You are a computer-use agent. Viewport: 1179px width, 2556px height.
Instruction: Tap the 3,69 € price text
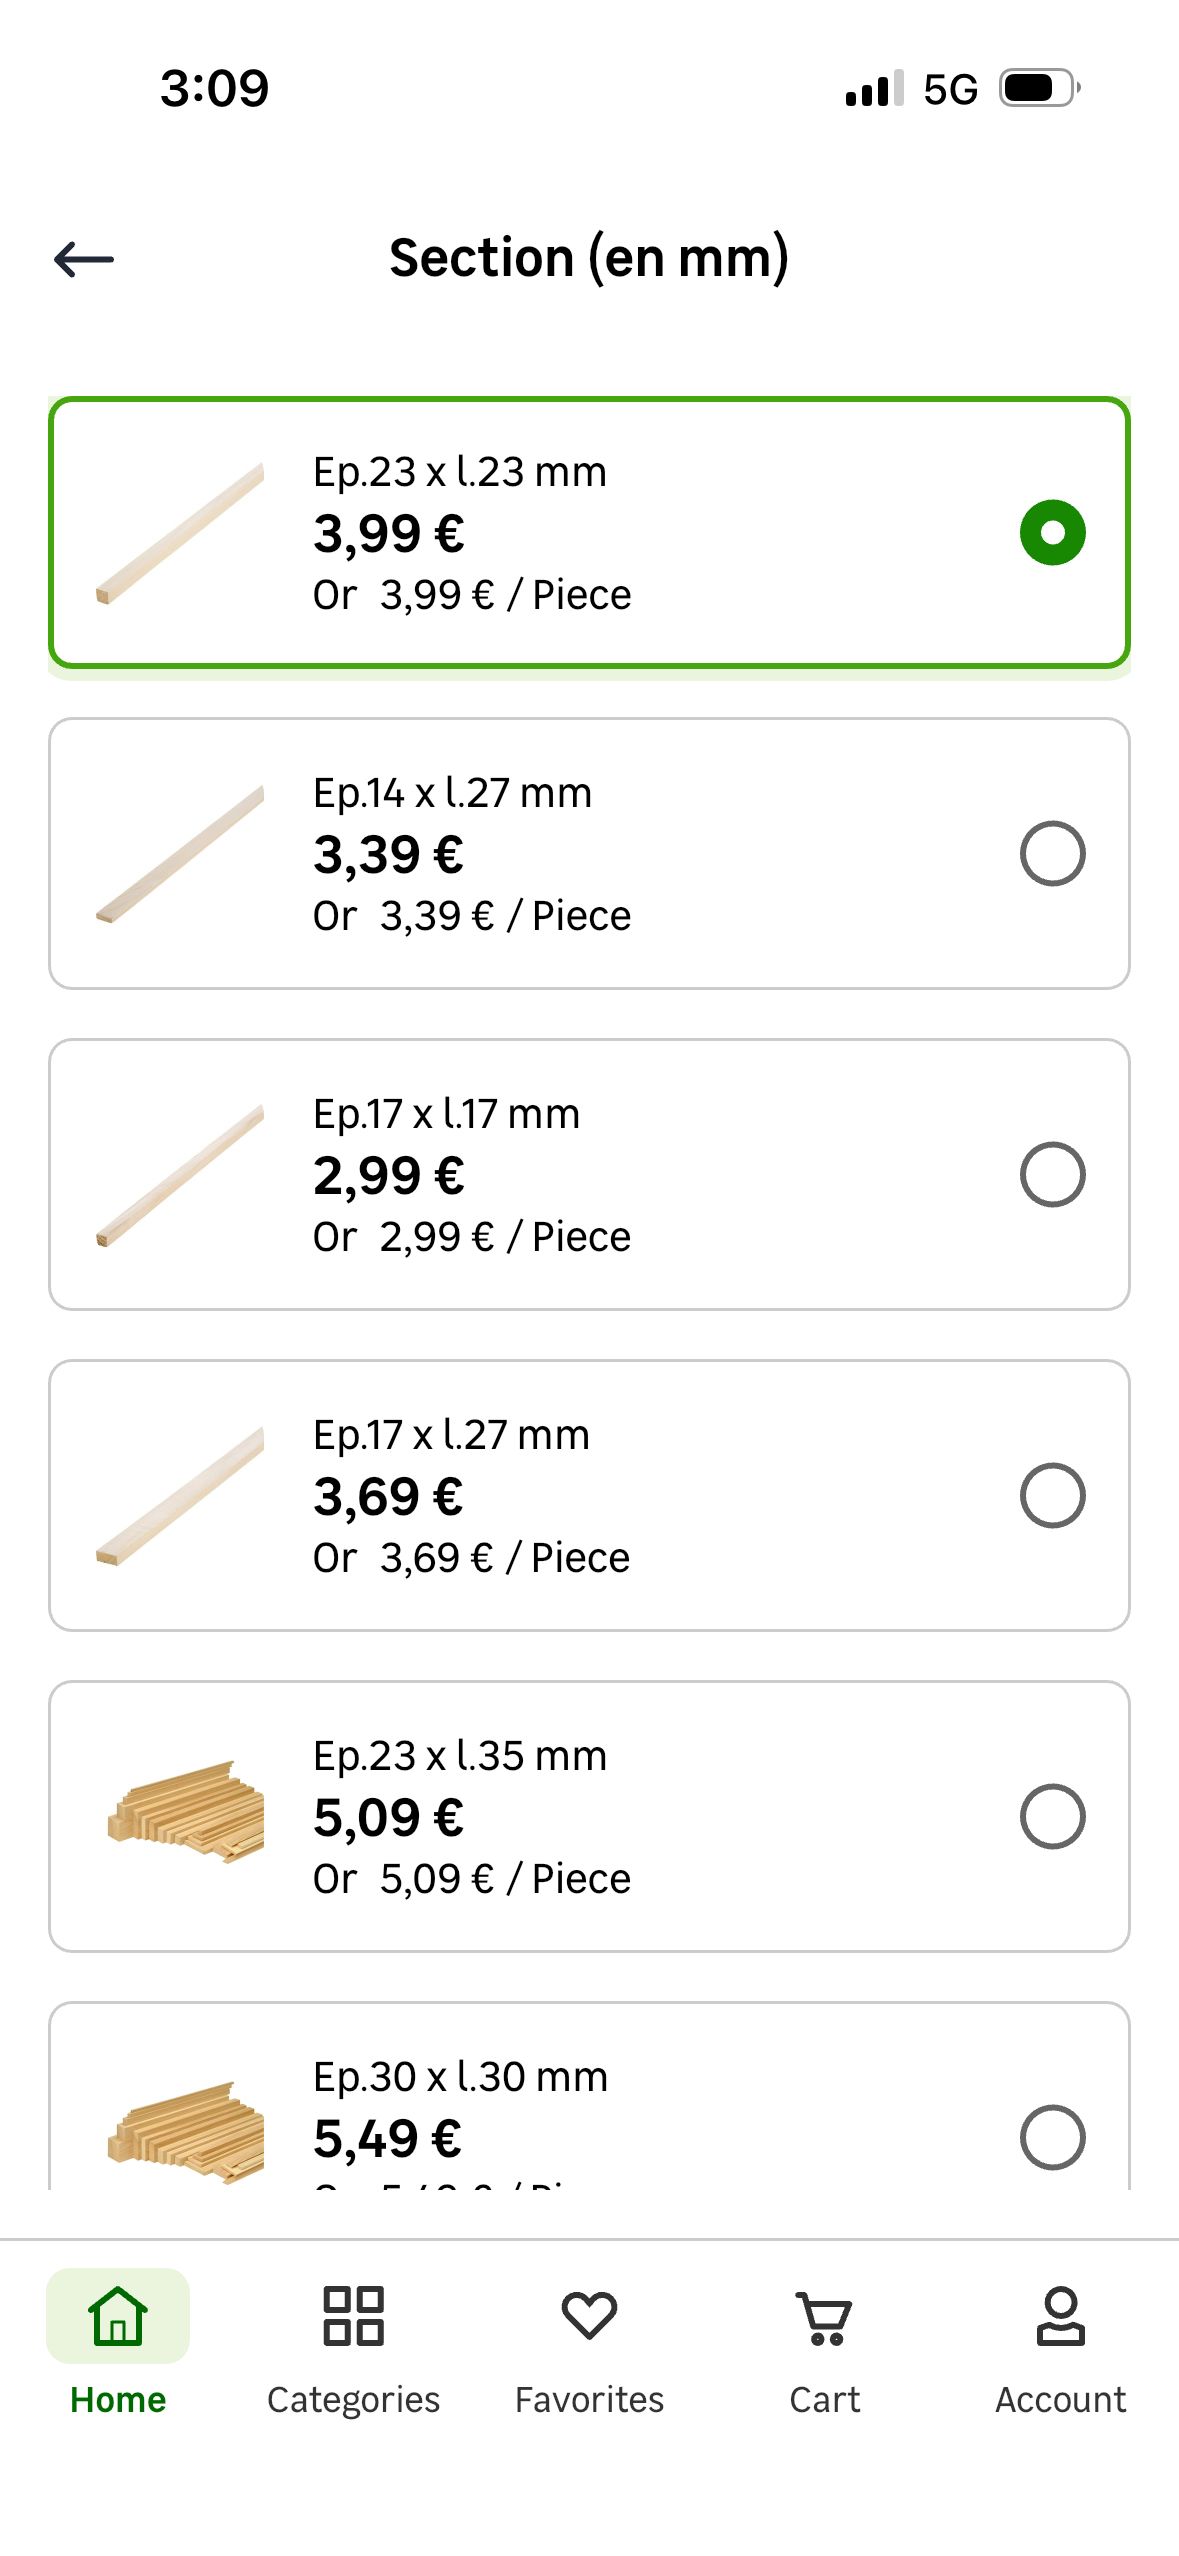(x=388, y=1497)
